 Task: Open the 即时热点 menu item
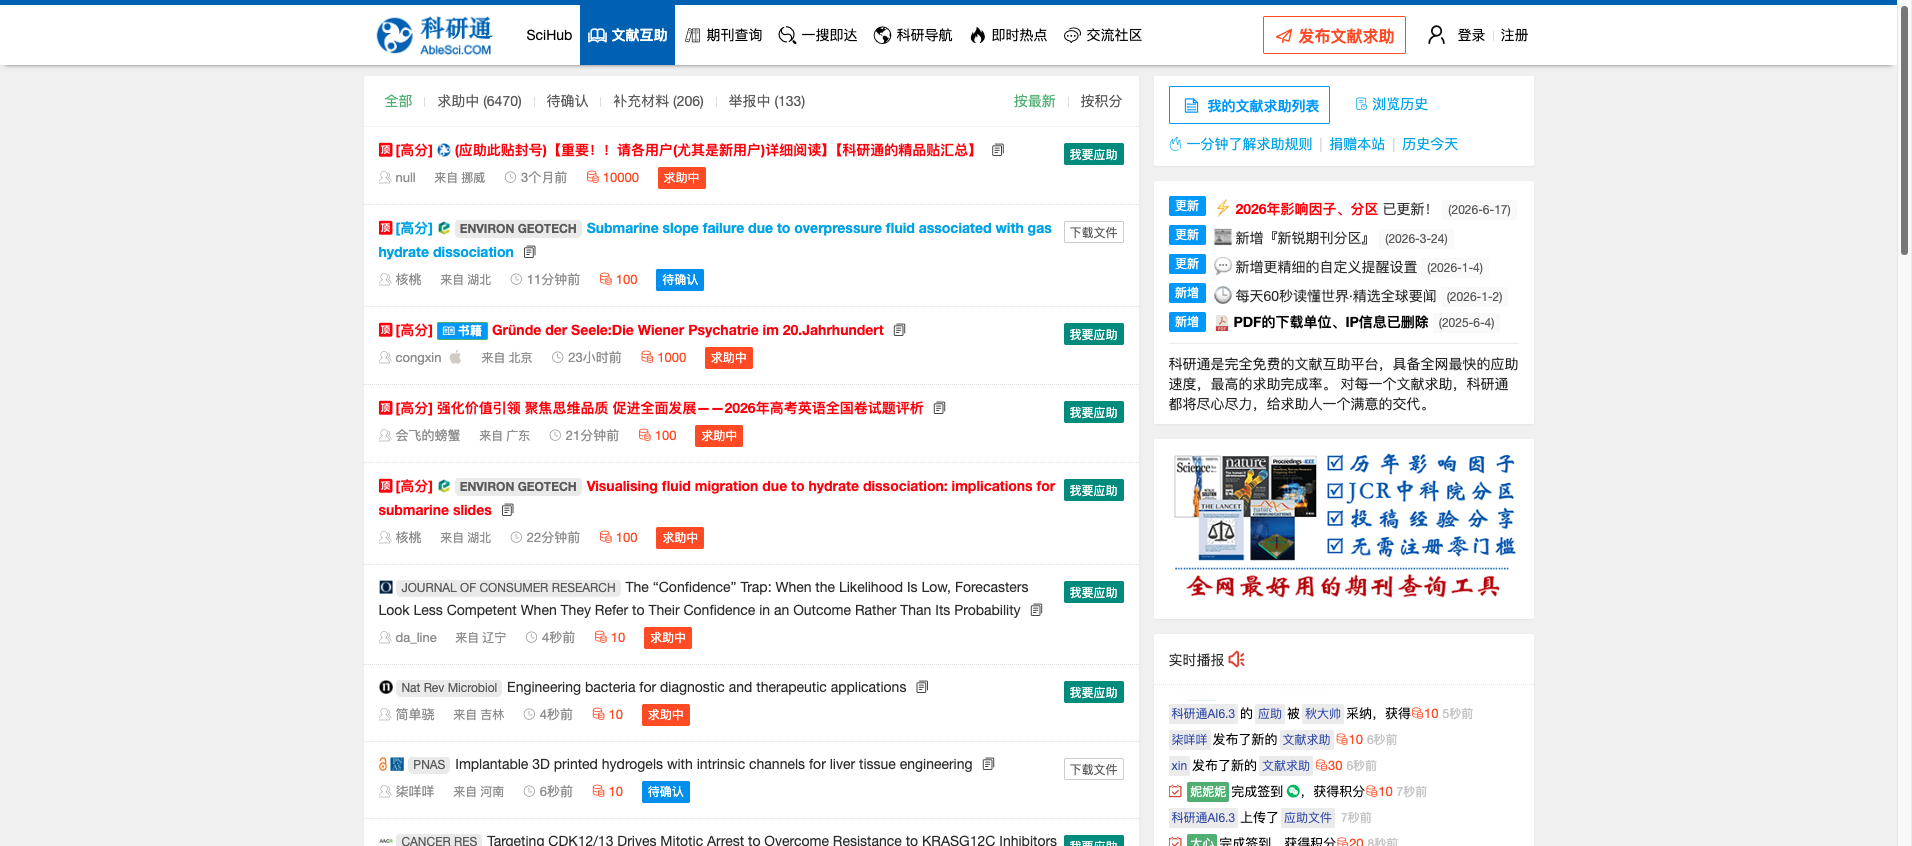[x=1008, y=35]
